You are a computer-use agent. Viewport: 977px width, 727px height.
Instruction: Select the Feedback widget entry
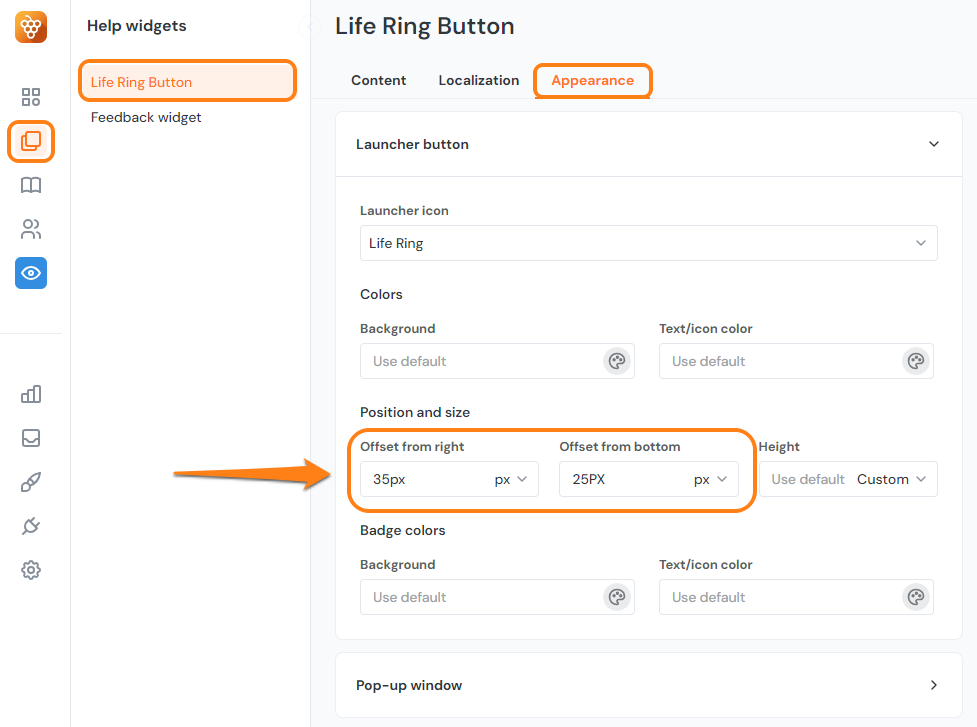pyautogui.click(x=146, y=117)
